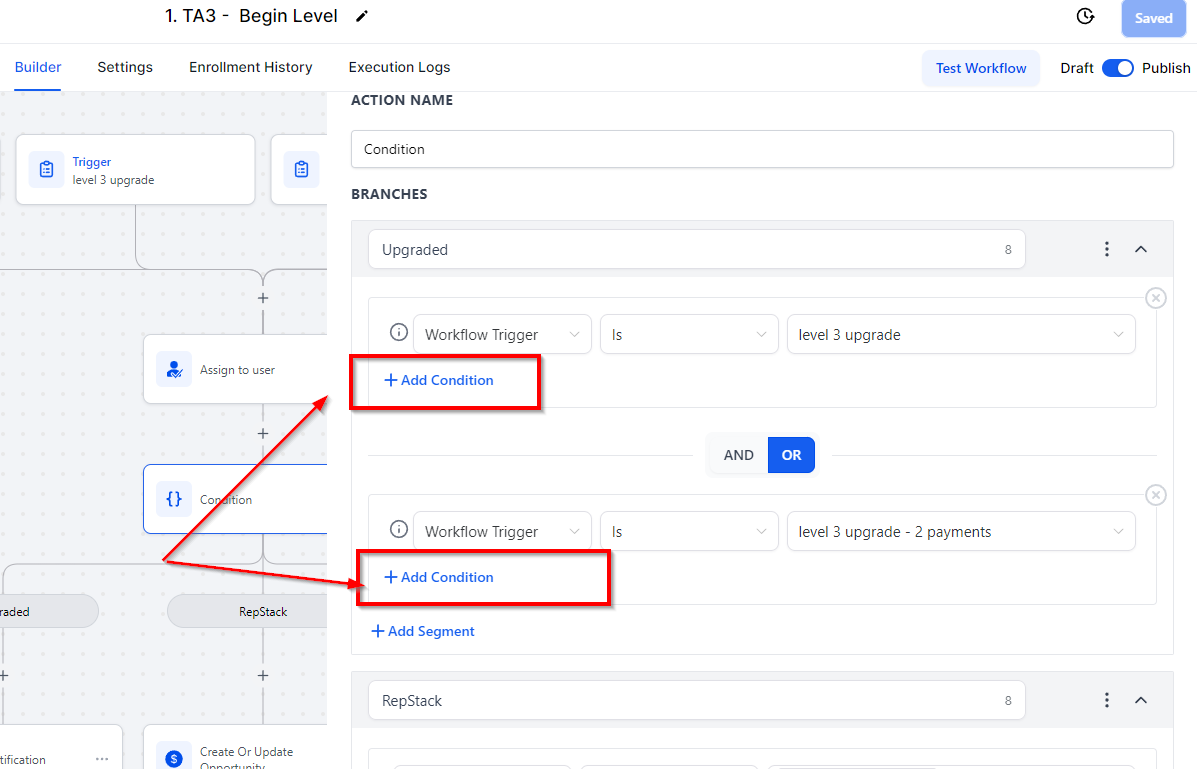Collapse the RepStack branch section
This screenshot has height=769, width=1197.
coord(1141,700)
